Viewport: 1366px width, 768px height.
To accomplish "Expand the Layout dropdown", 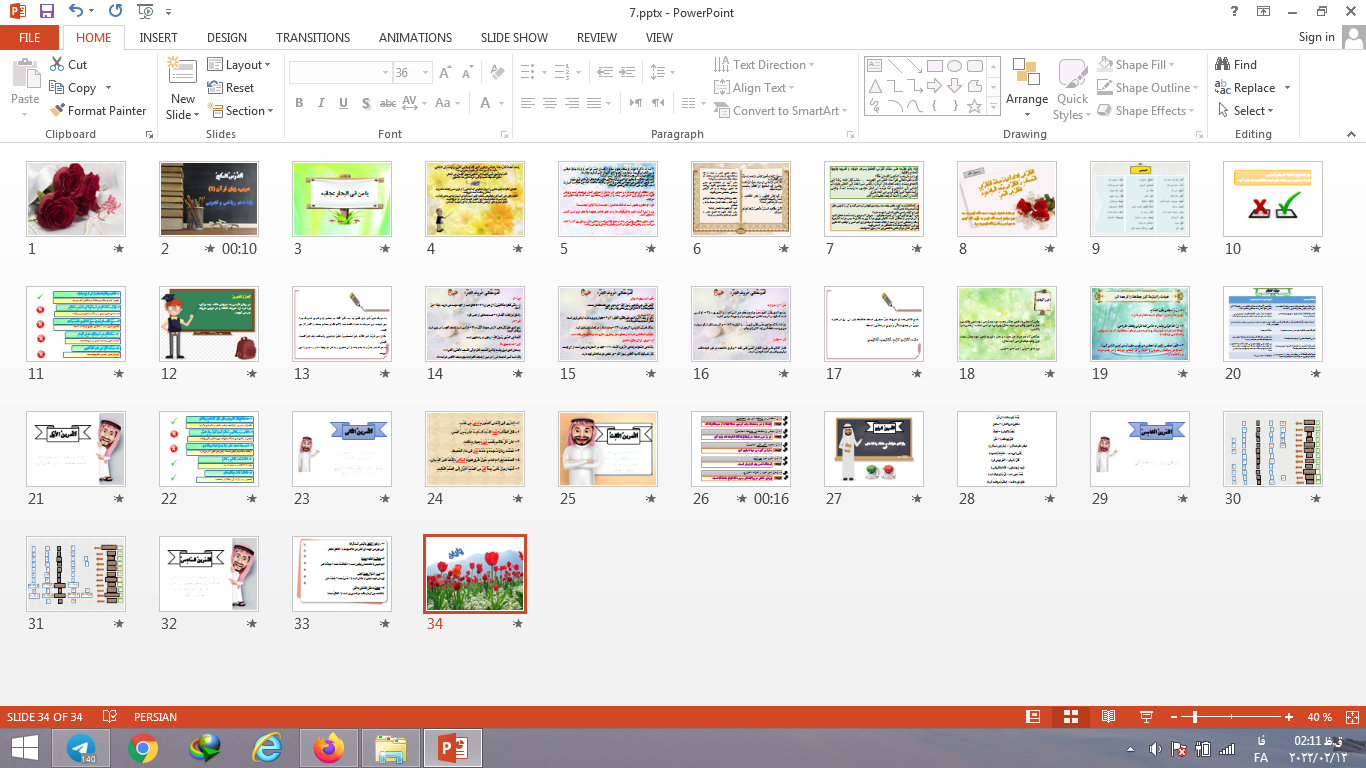I will pyautogui.click(x=240, y=65).
